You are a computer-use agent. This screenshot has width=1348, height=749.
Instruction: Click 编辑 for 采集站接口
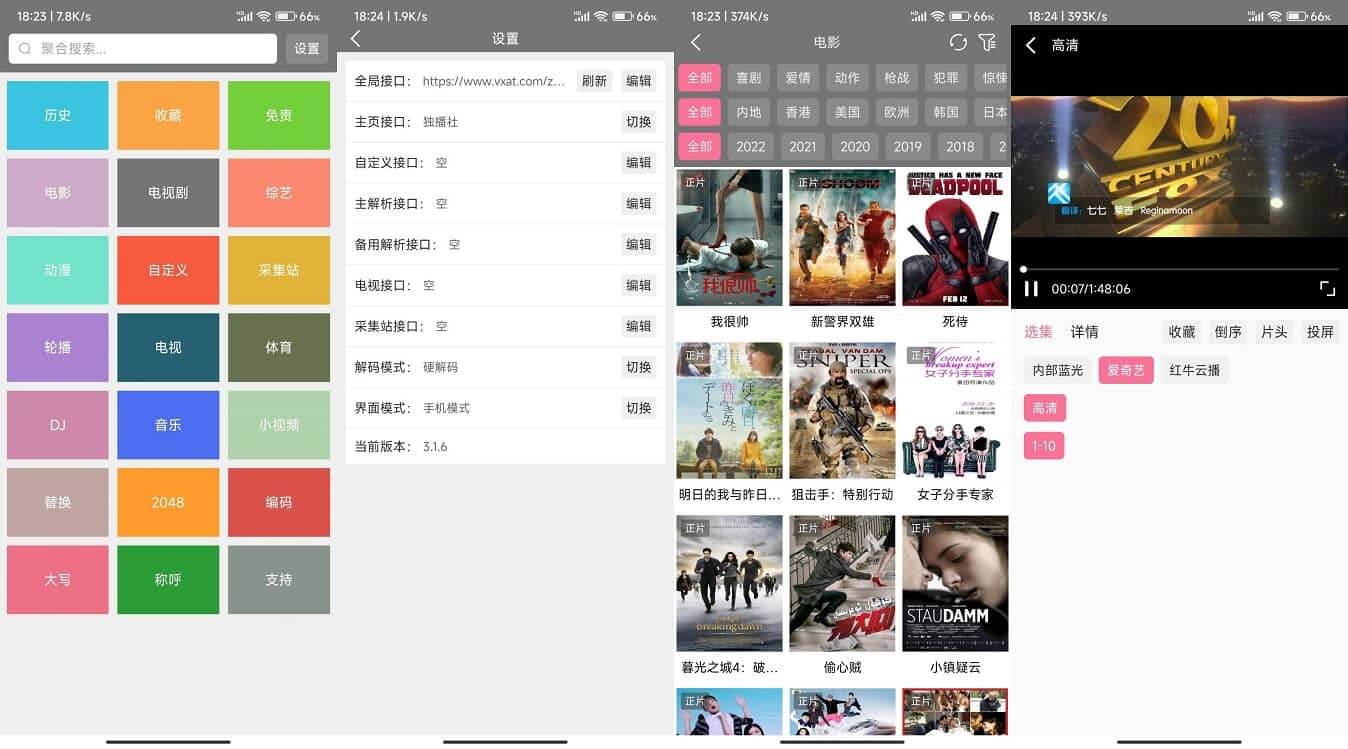pos(638,326)
